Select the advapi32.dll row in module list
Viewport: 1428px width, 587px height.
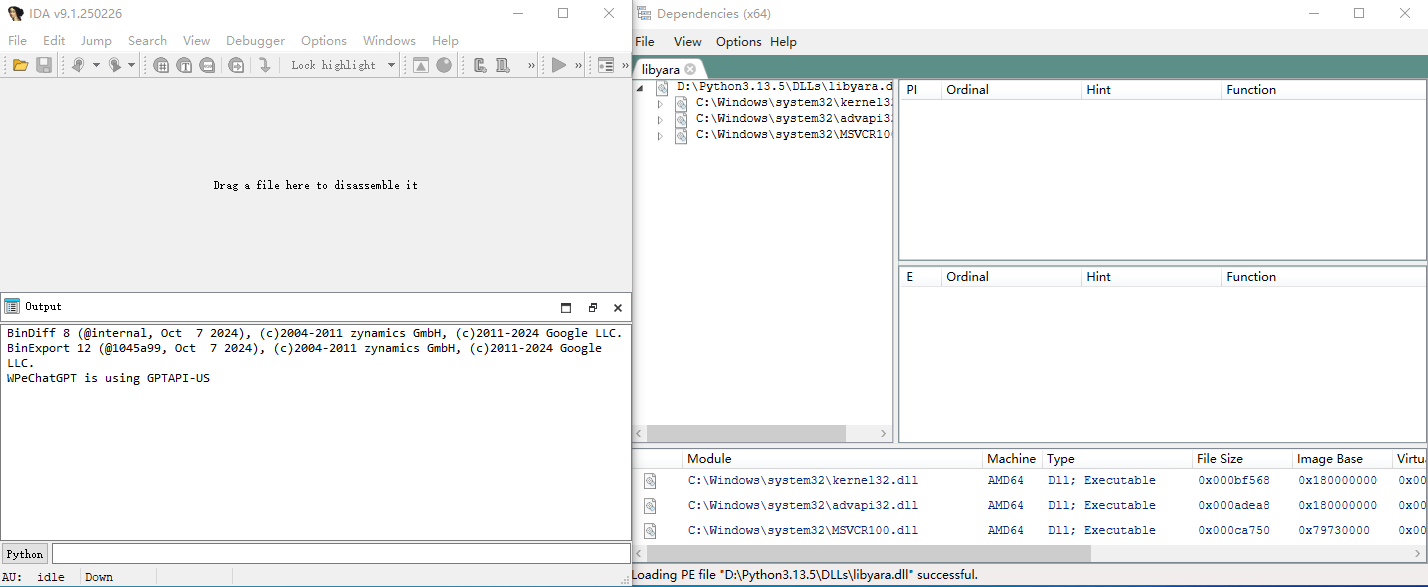pos(802,506)
